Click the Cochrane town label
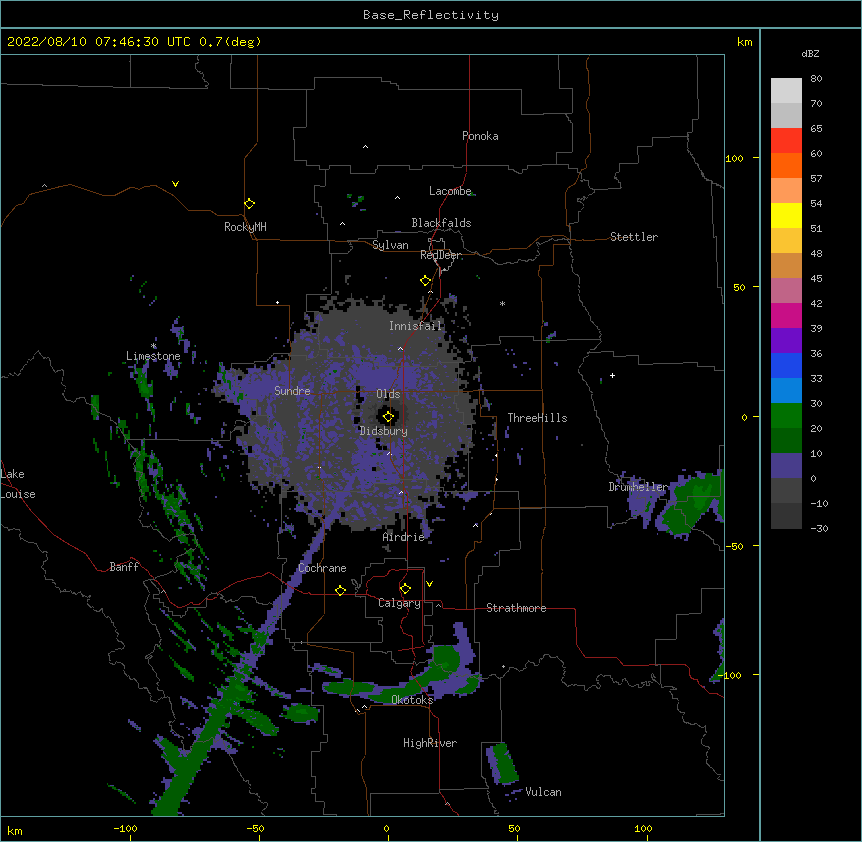The image size is (862, 842). 322,568
